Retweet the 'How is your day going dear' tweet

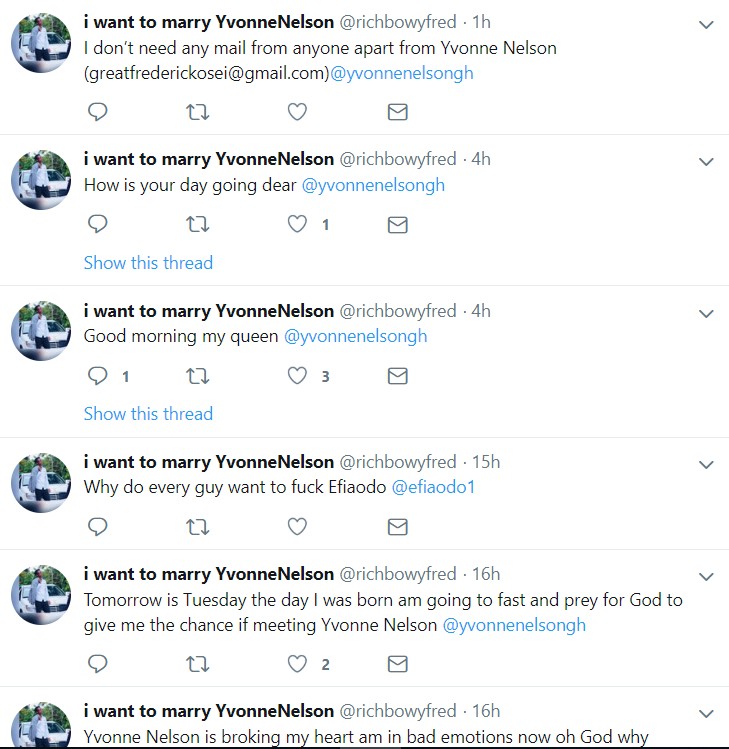coord(197,224)
